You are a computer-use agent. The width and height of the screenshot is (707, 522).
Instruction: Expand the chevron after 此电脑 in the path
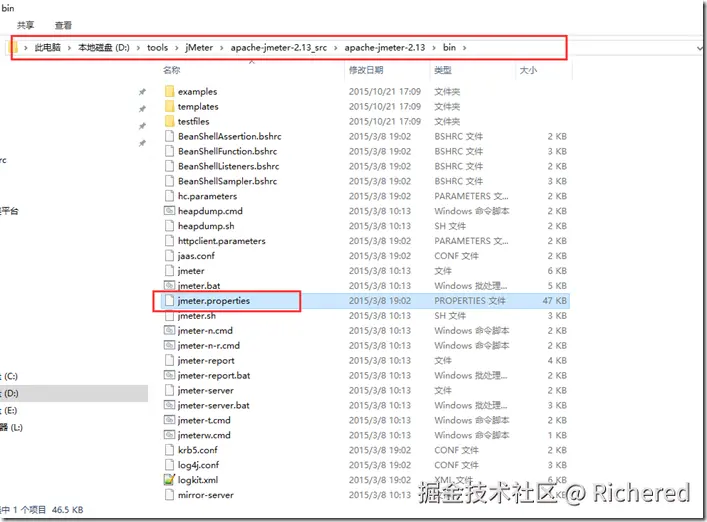coord(69,48)
